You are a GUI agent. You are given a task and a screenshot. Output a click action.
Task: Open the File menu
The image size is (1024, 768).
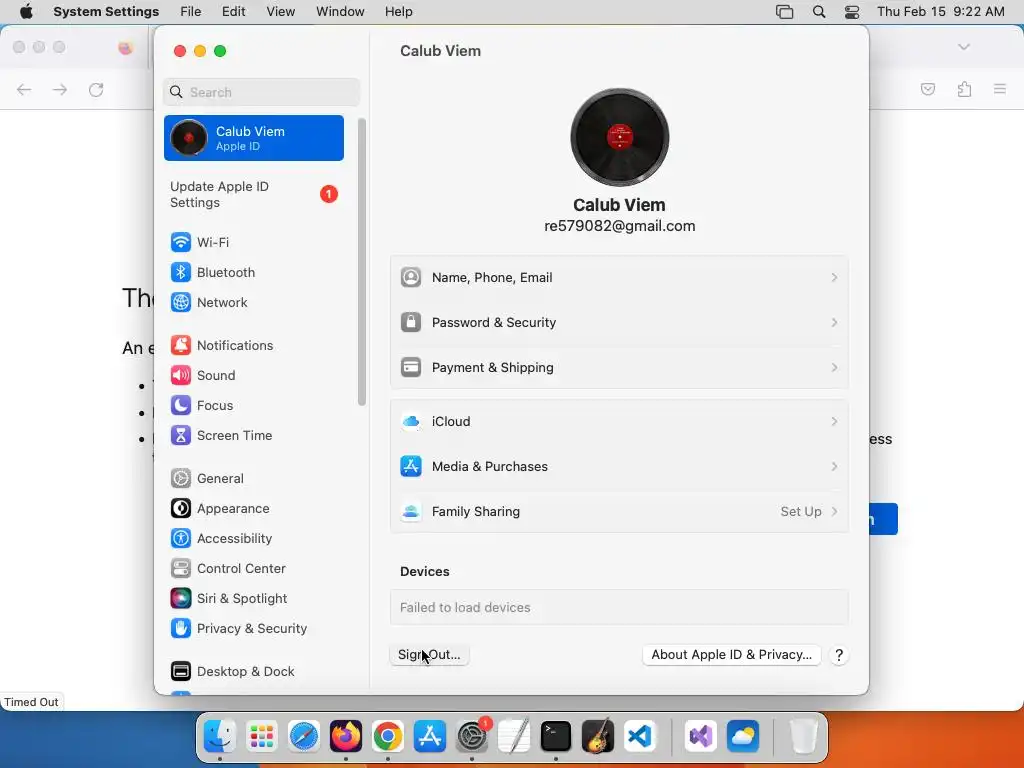191,12
